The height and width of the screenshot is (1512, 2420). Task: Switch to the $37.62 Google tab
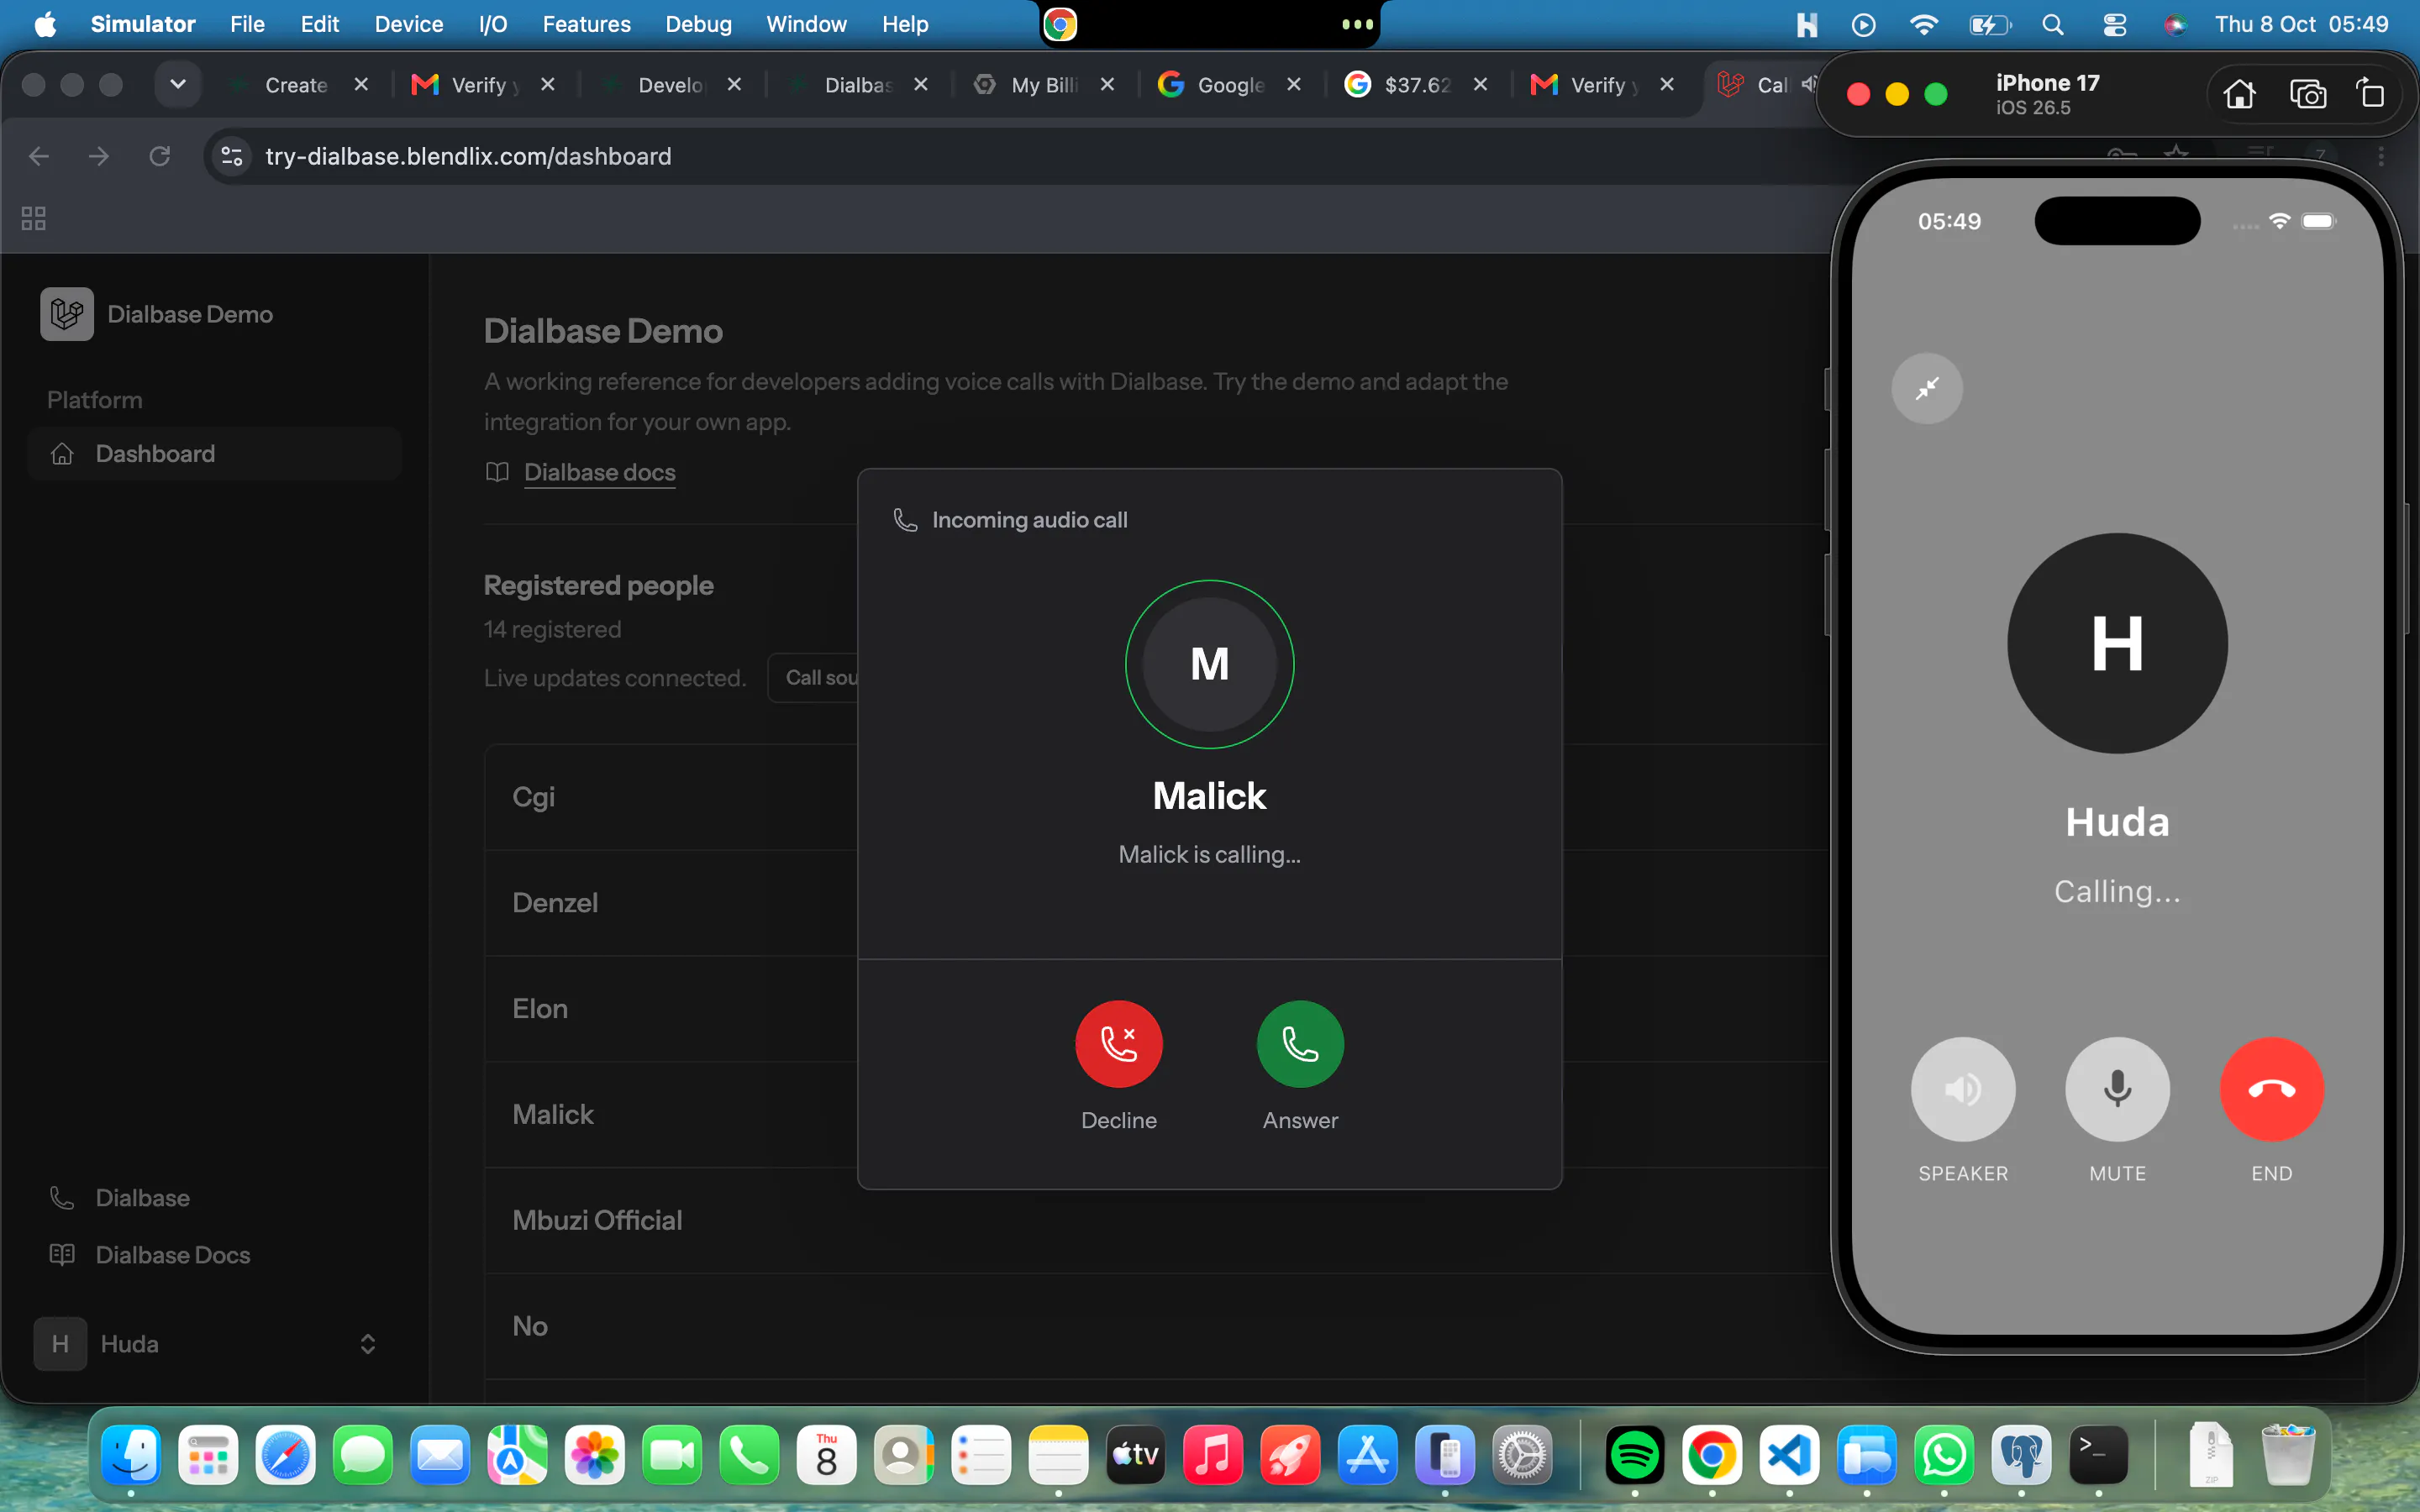[x=1416, y=85]
